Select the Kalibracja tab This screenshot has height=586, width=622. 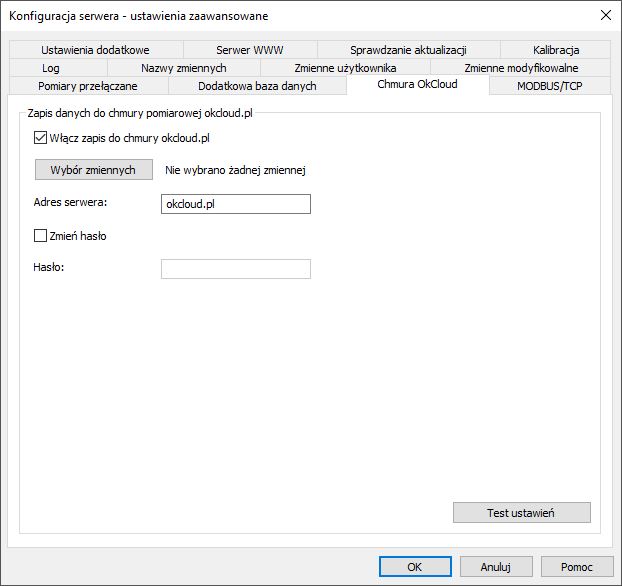pyautogui.click(x=555, y=50)
